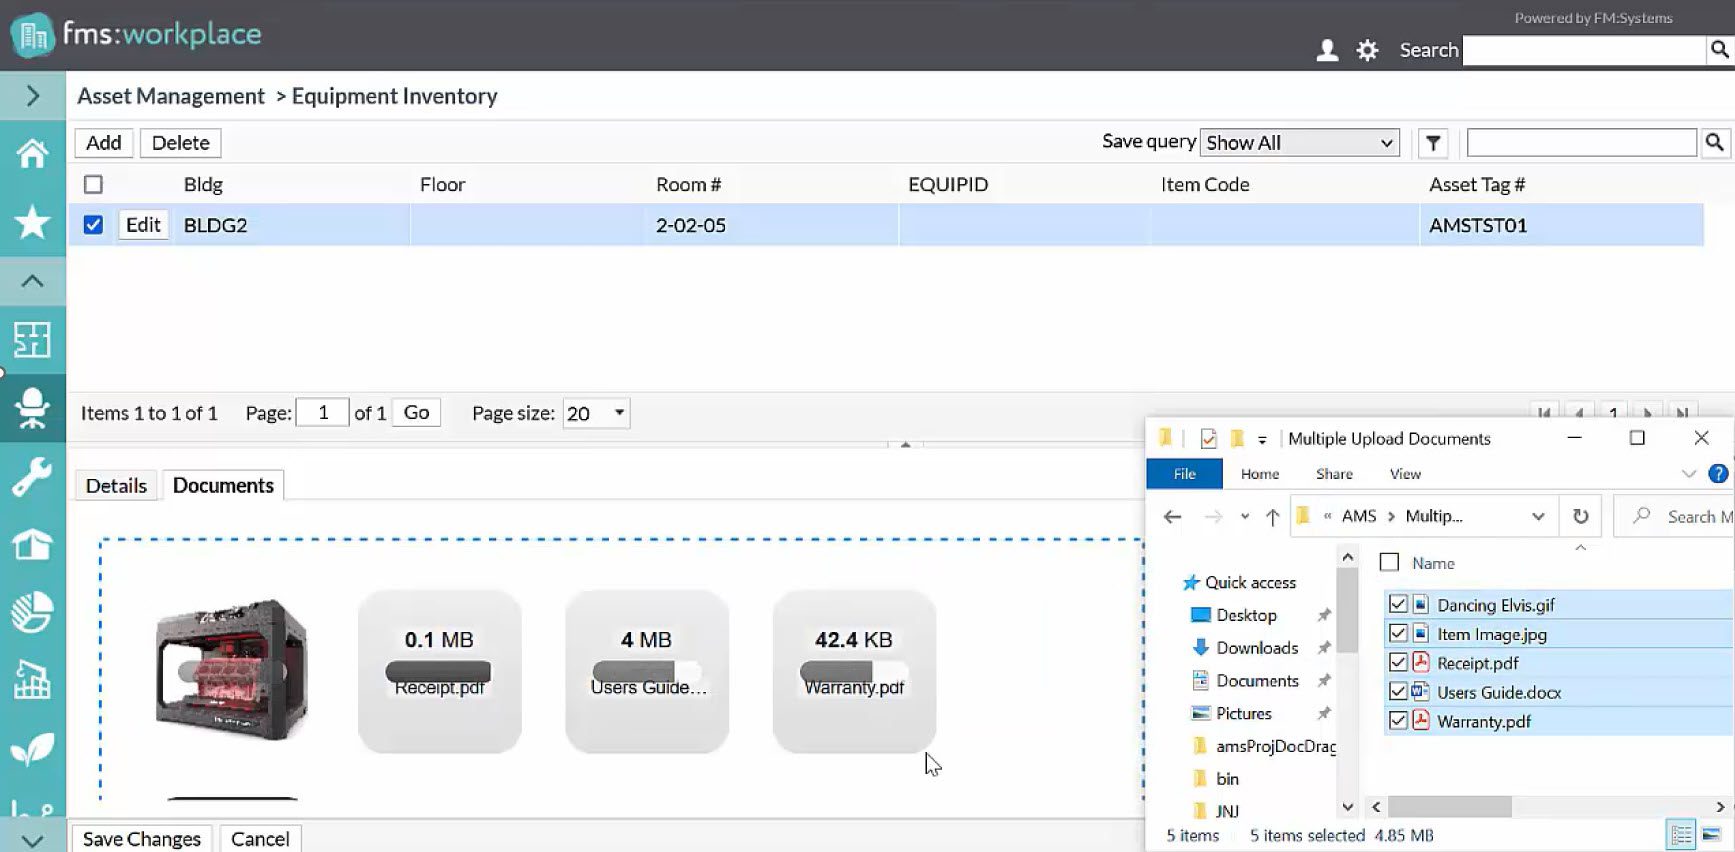Open the settings gear icon
This screenshot has height=852, width=1735.
click(x=1367, y=50)
